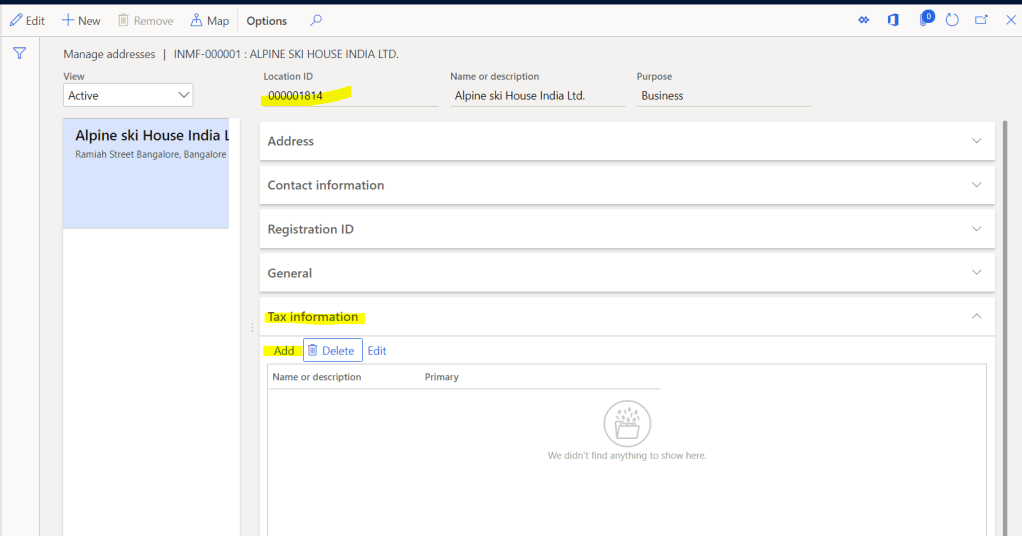The height and width of the screenshot is (536, 1022).
Task: Expand the Address section
Action: [x=626, y=141]
